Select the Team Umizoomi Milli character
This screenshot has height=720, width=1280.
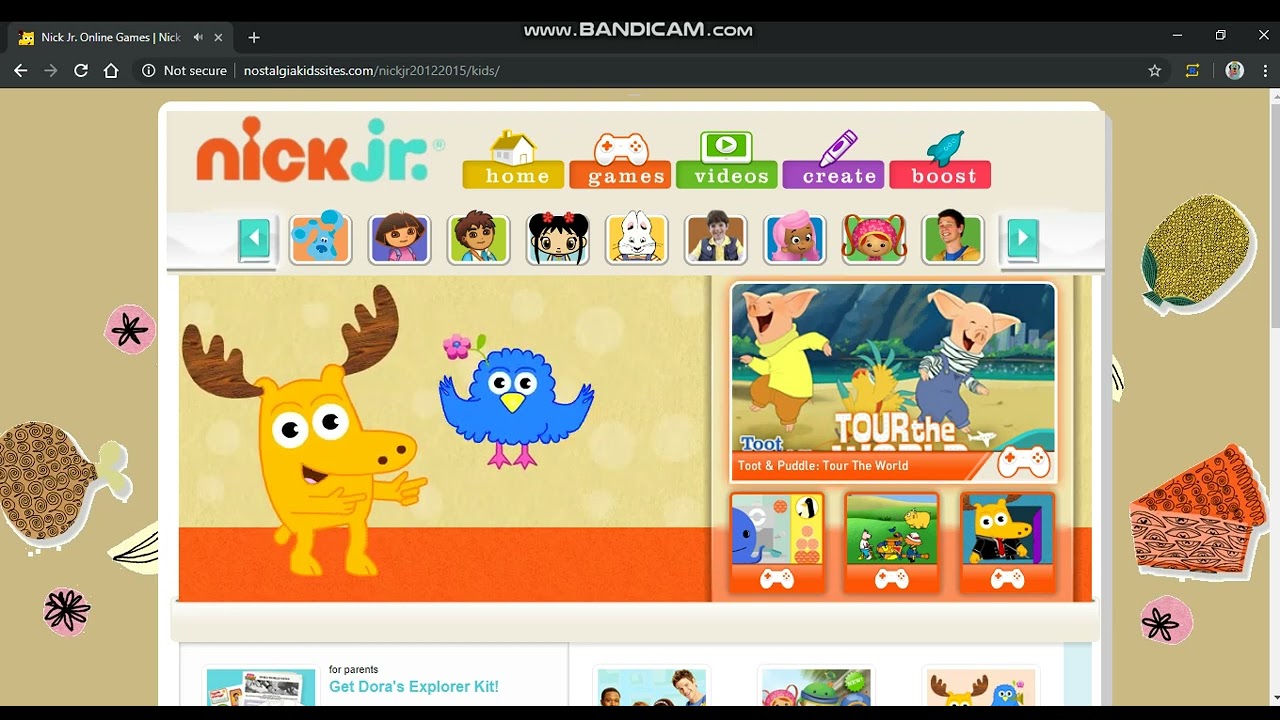coord(874,239)
